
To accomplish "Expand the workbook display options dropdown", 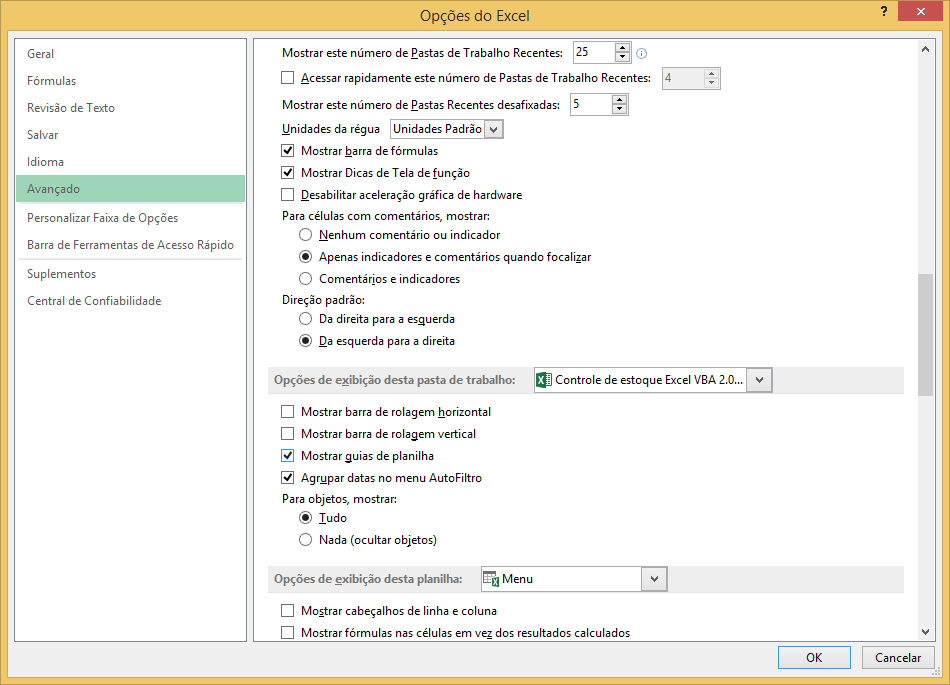I will (759, 380).
